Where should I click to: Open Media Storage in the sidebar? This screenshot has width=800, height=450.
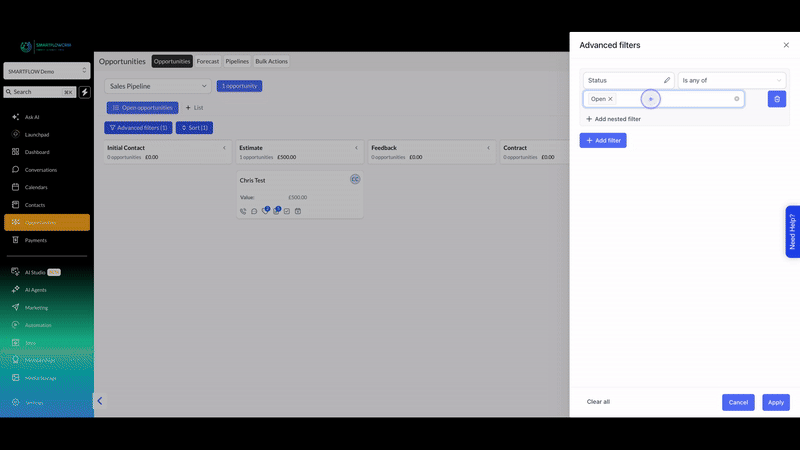pyautogui.click(x=40, y=378)
